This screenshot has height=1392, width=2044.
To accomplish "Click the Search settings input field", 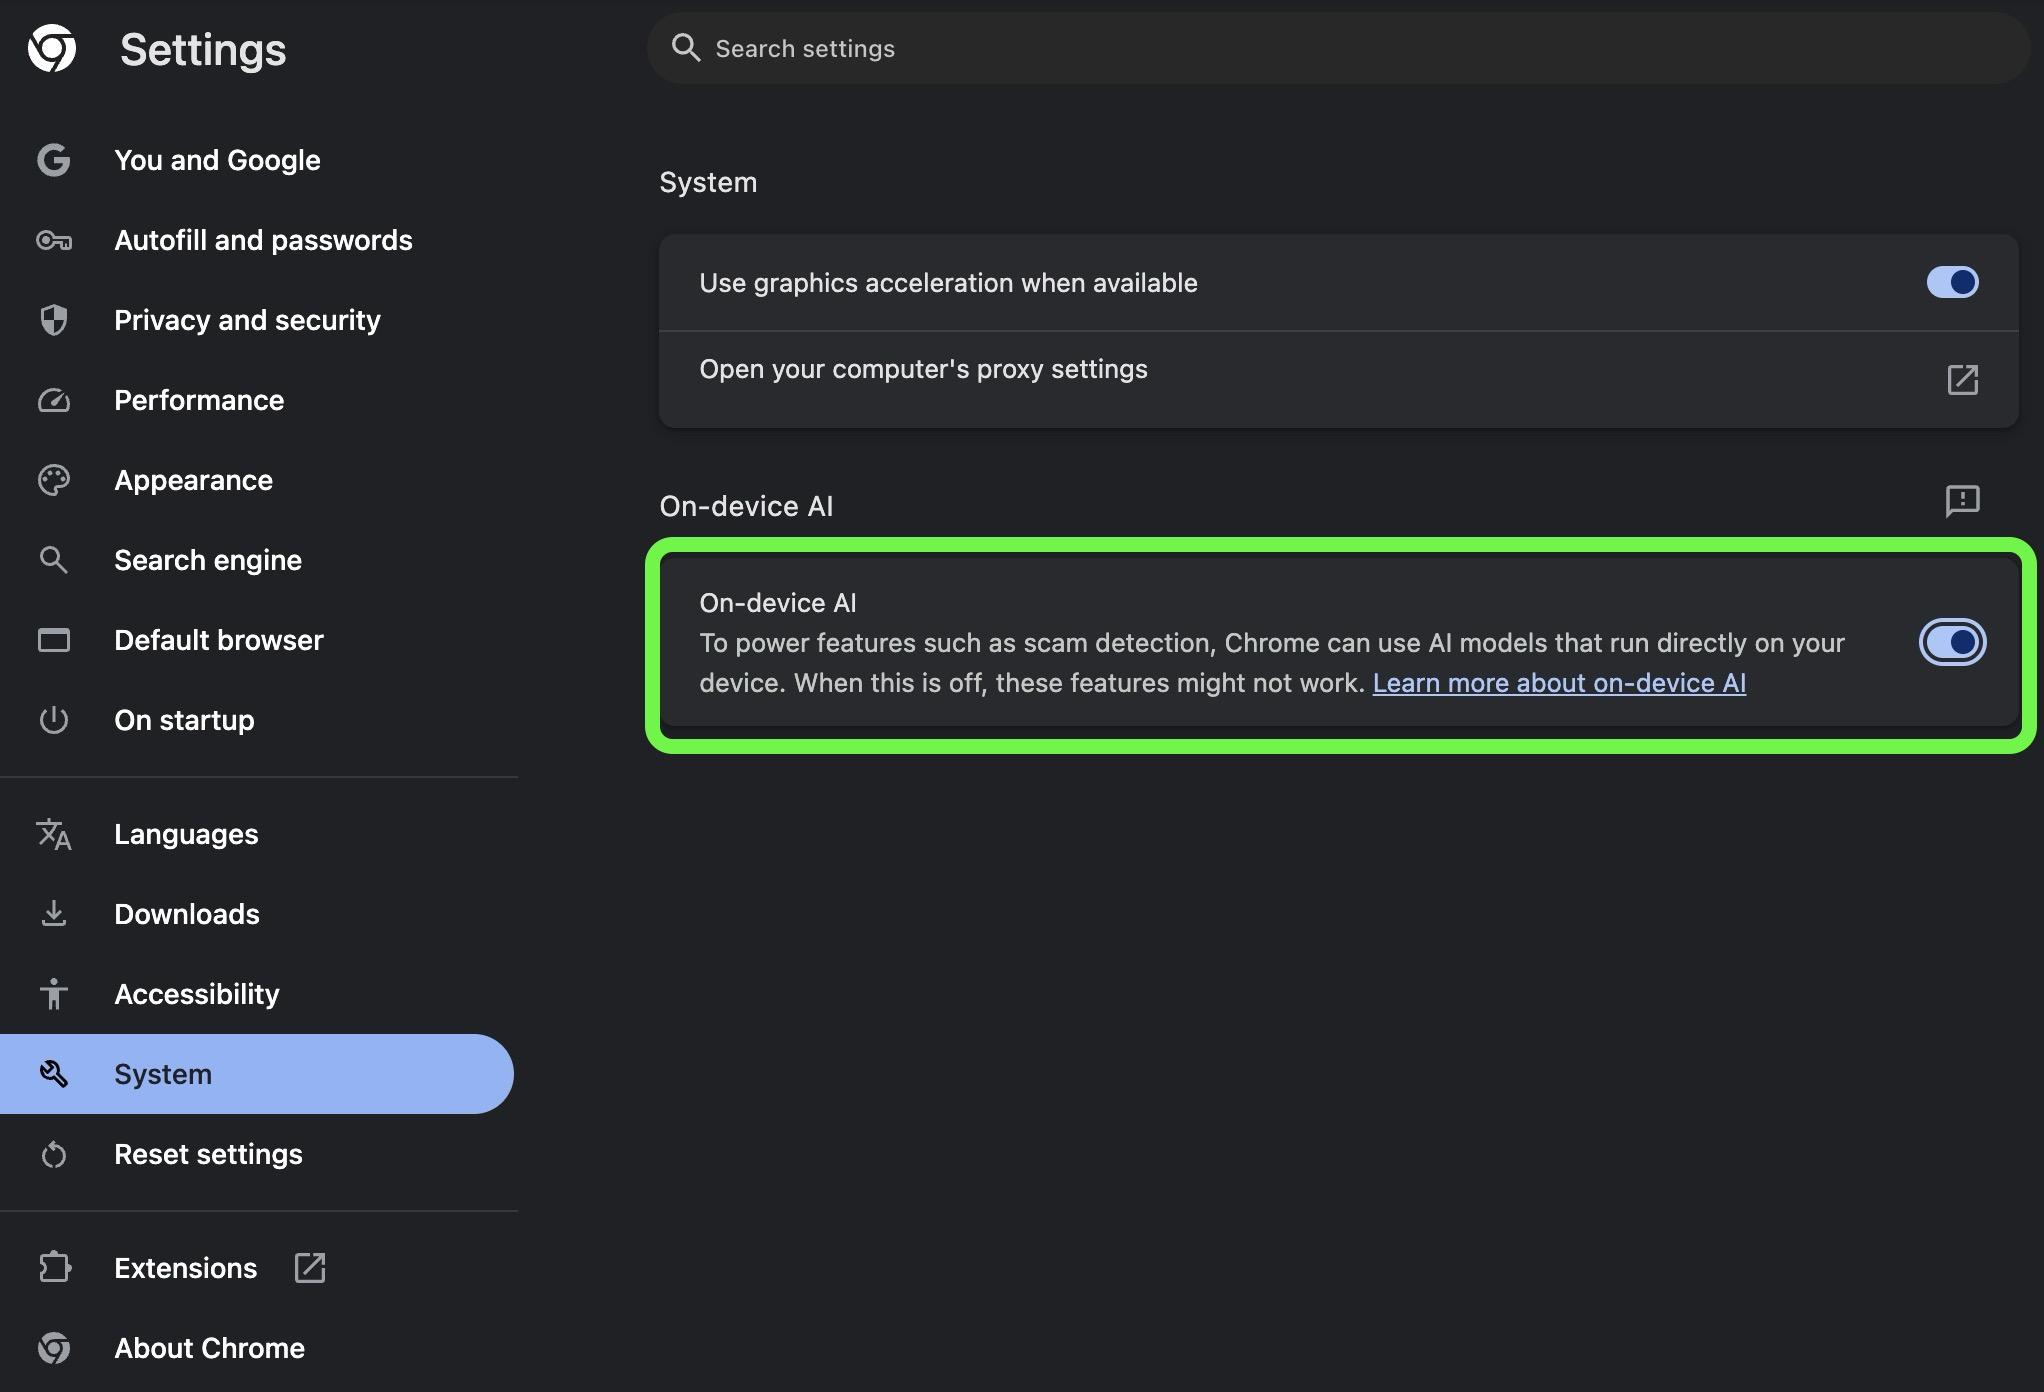I will (x=1337, y=48).
